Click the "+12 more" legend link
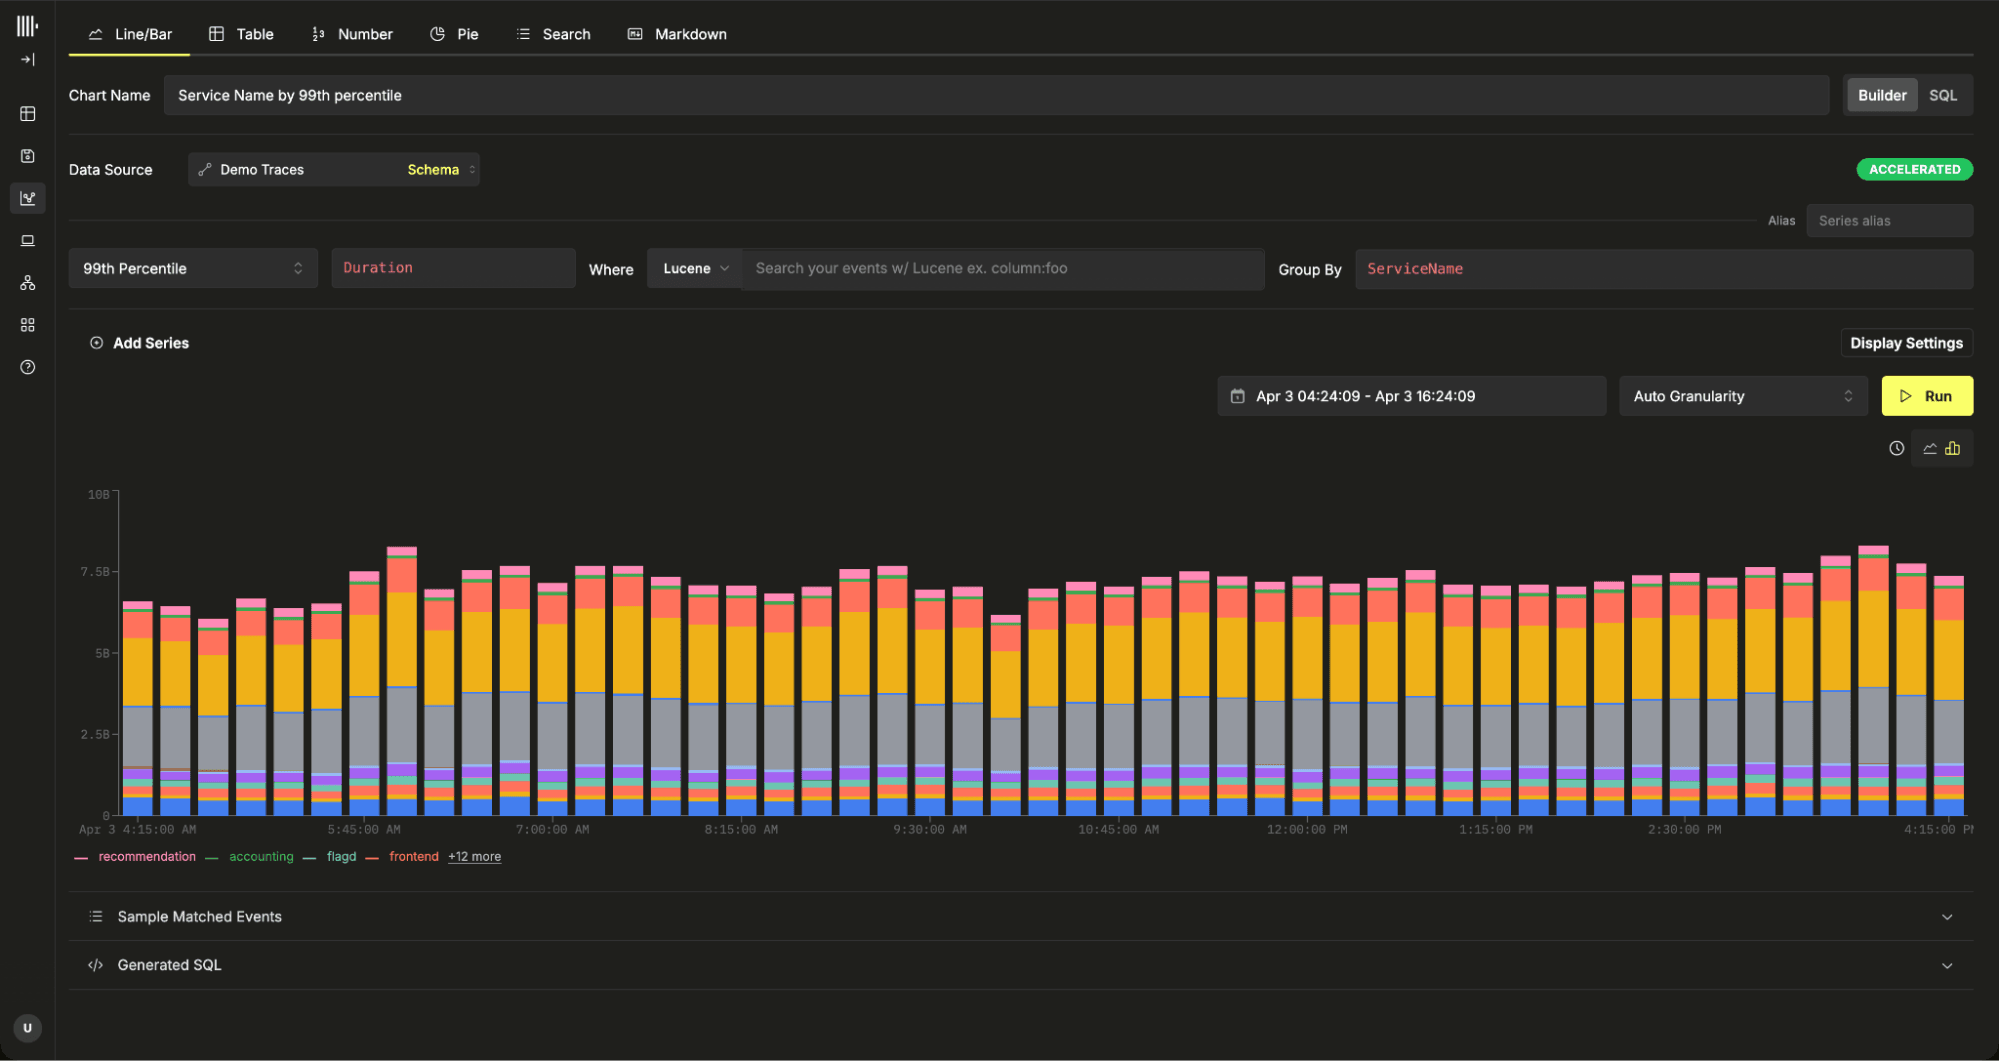The image size is (1999, 1061). 474,857
